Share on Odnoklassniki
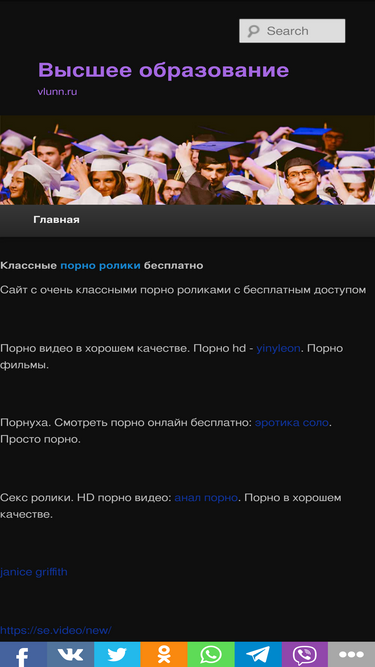This screenshot has height=667, width=375. point(164,654)
